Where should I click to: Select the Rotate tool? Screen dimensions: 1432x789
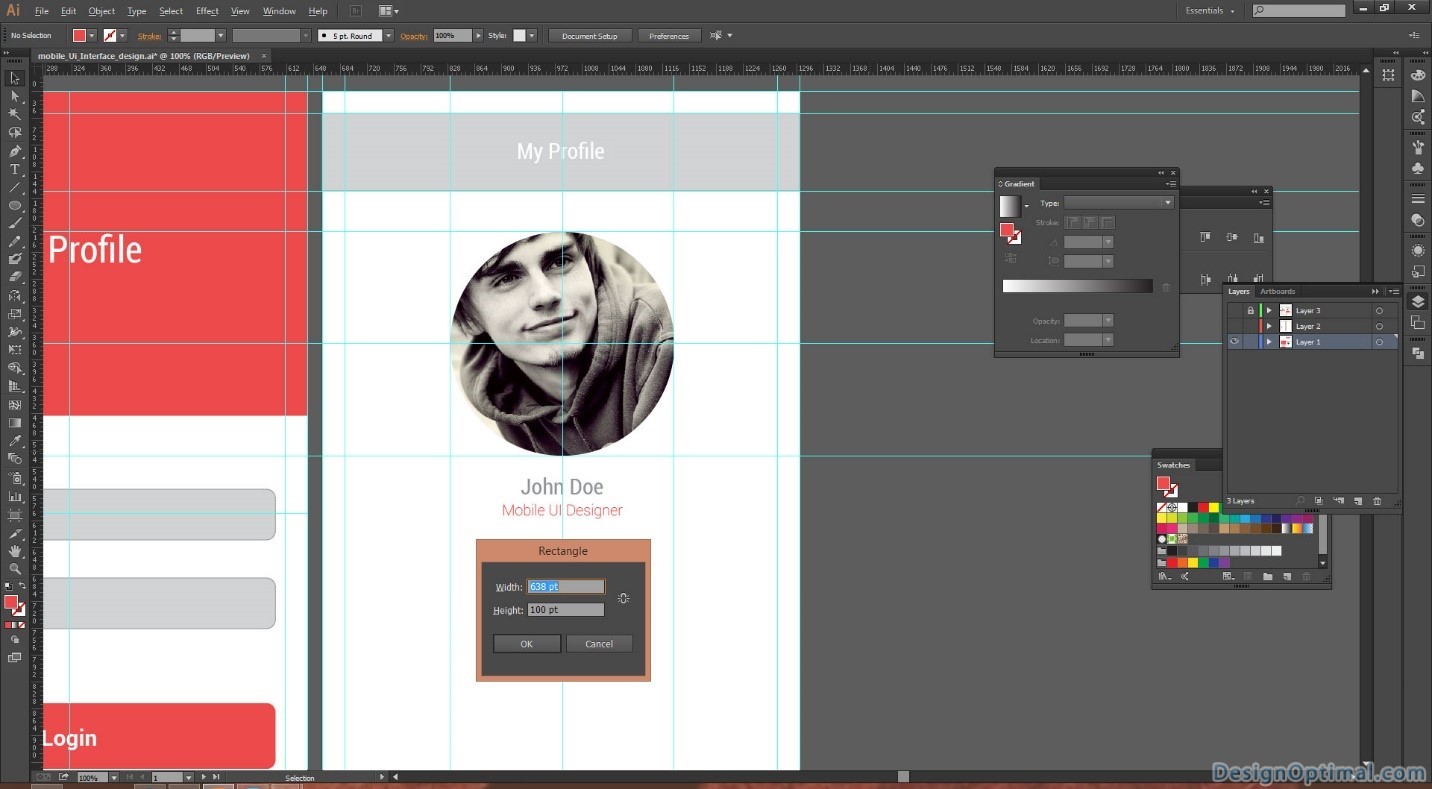click(15, 296)
